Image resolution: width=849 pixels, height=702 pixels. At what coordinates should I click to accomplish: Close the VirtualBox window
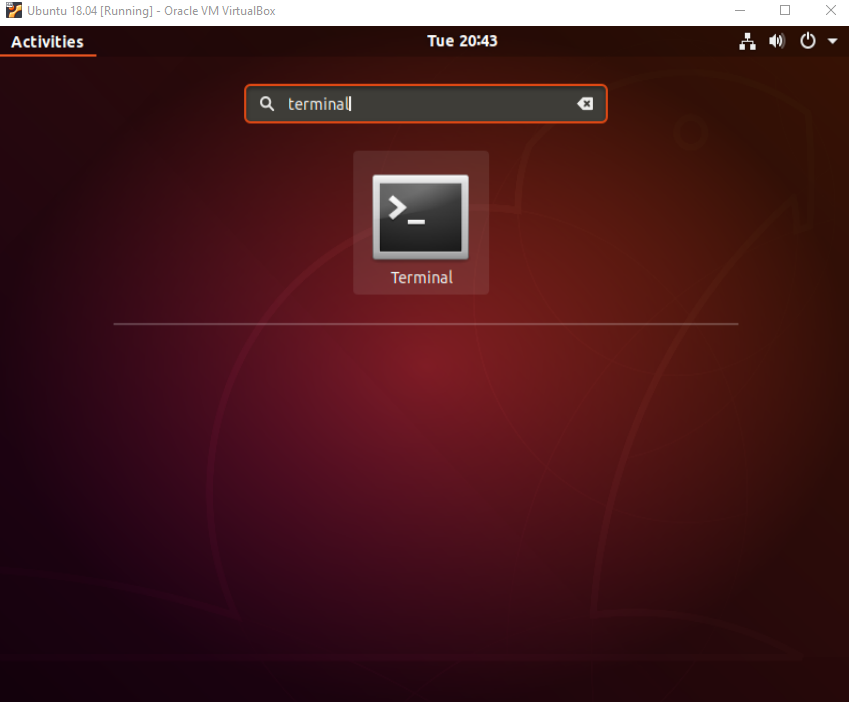coord(831,11)
